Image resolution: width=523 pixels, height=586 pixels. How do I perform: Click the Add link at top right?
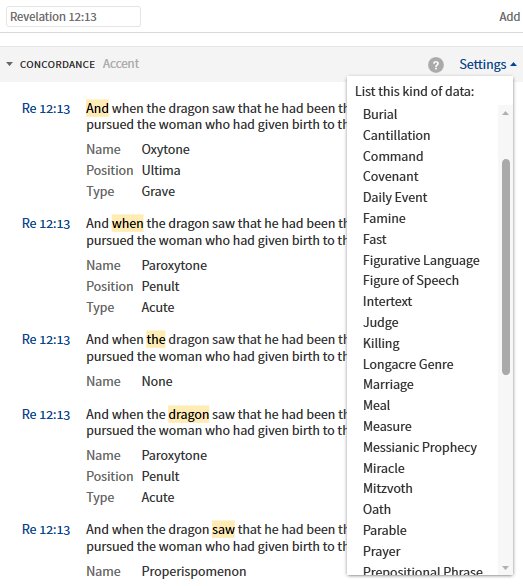(x=510, y=16)
